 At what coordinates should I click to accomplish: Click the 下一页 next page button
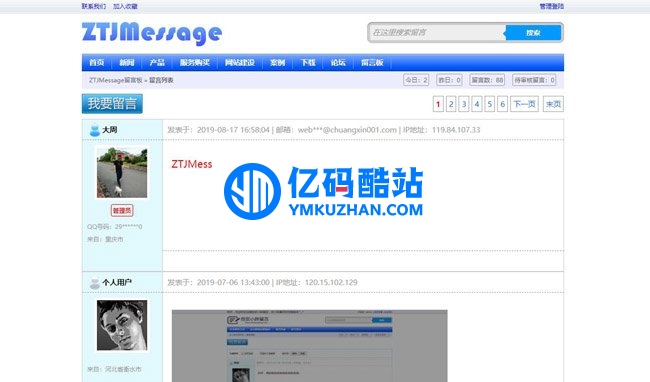pyautogui.click(x=524, y=104)
